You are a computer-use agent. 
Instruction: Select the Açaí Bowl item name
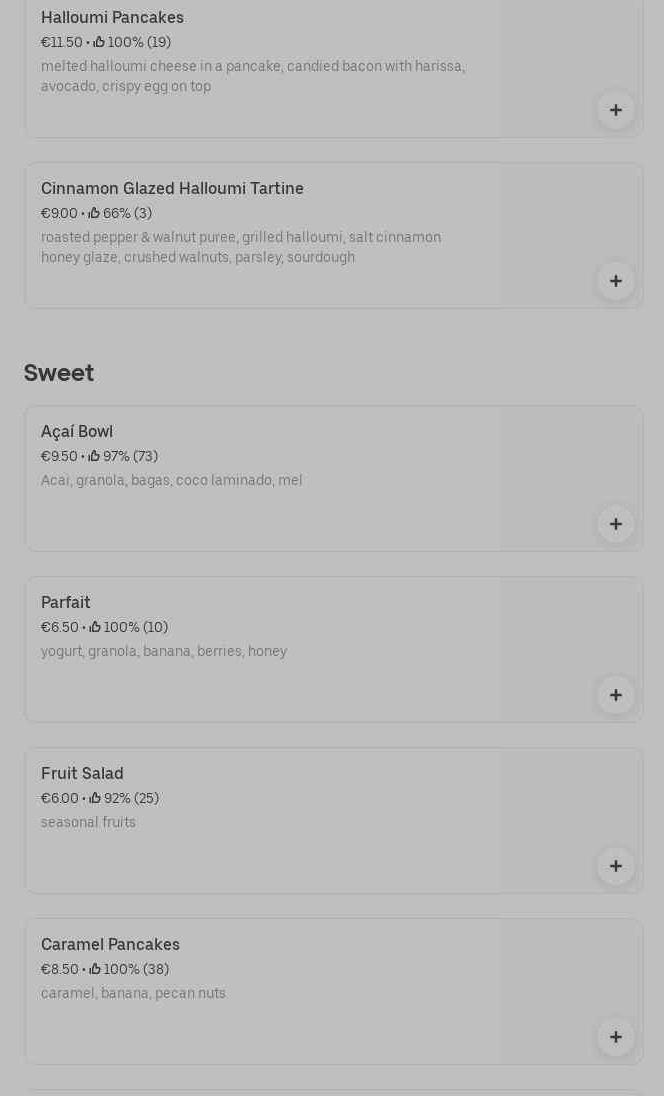coord(77,432)
